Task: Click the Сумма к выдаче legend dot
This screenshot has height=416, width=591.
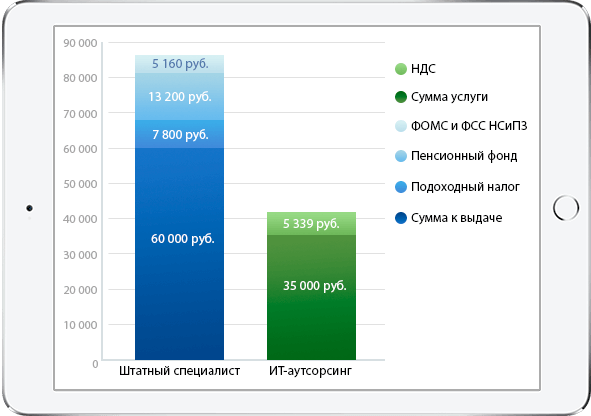Action: point(401,218)
